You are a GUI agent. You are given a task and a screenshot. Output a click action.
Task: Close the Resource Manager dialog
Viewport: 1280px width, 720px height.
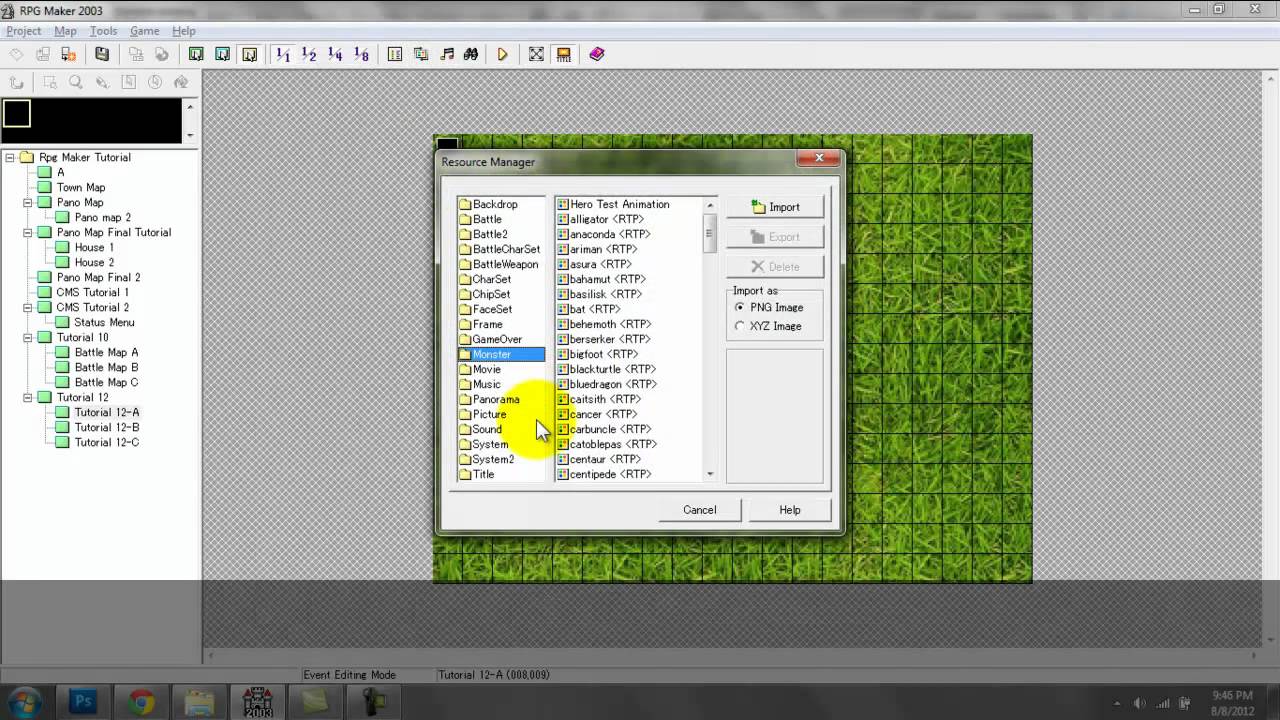819,158
